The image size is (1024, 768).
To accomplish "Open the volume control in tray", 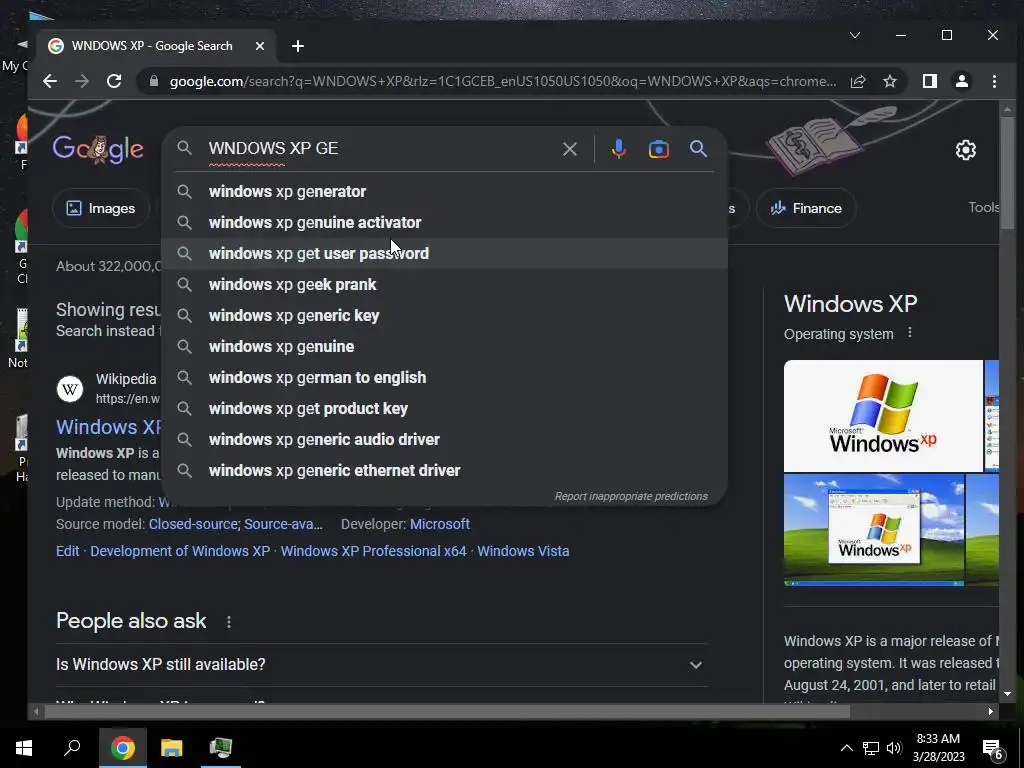I will point(894,748).
